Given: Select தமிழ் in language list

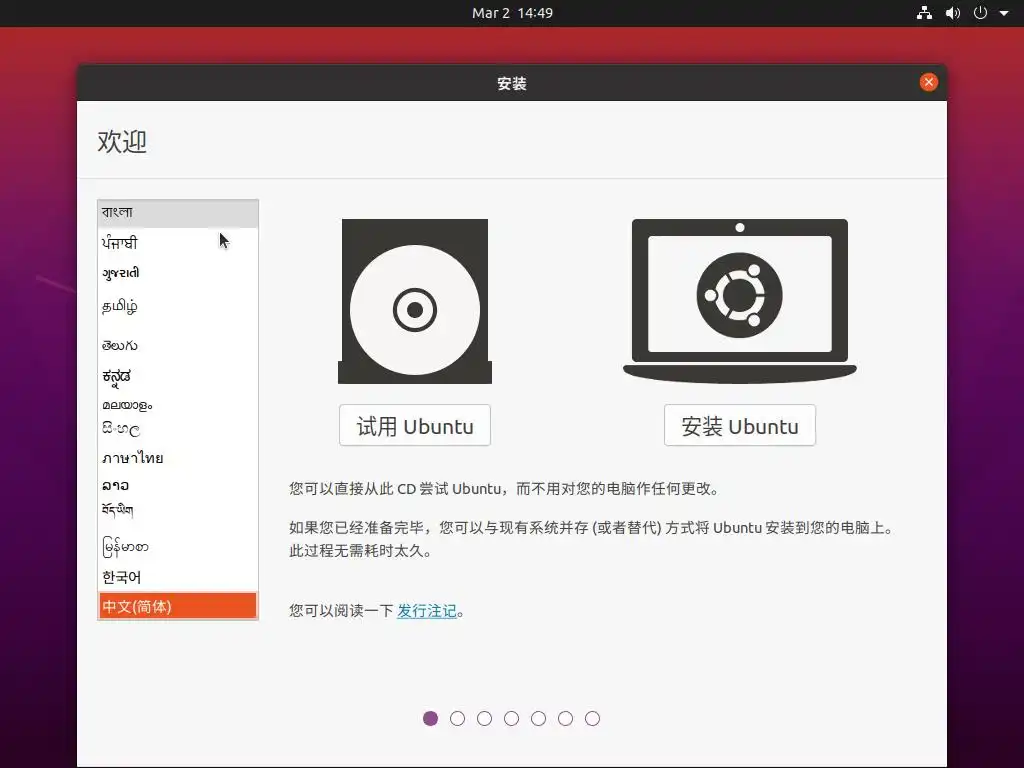Looking at the screenshot, I should (178, 306).
